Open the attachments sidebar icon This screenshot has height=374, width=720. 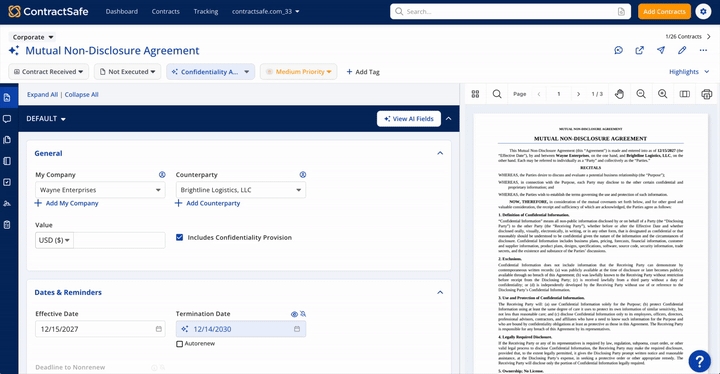click(7, 140)
